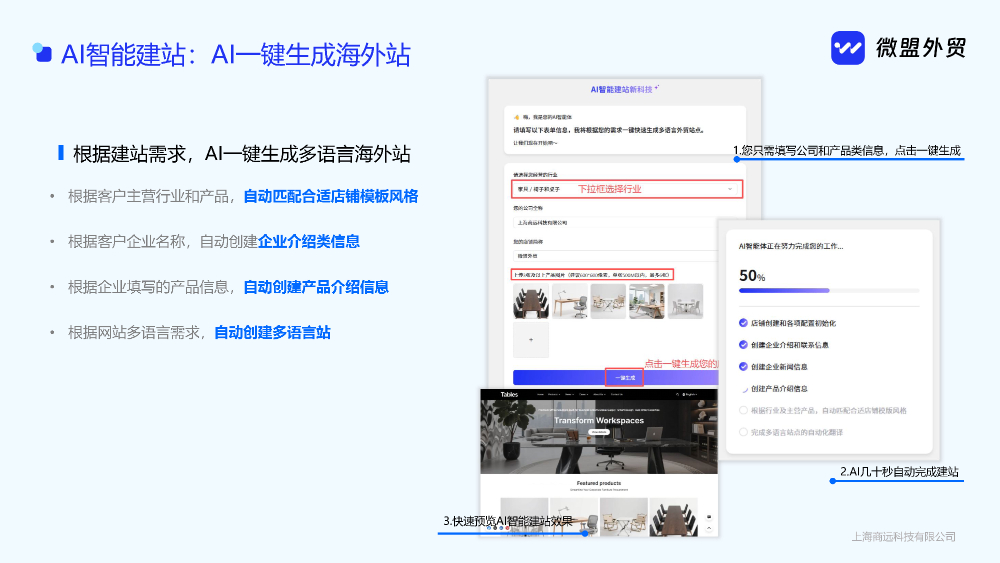Click checked circle for 创建企业介绍和联系信息

click(743, 345)
